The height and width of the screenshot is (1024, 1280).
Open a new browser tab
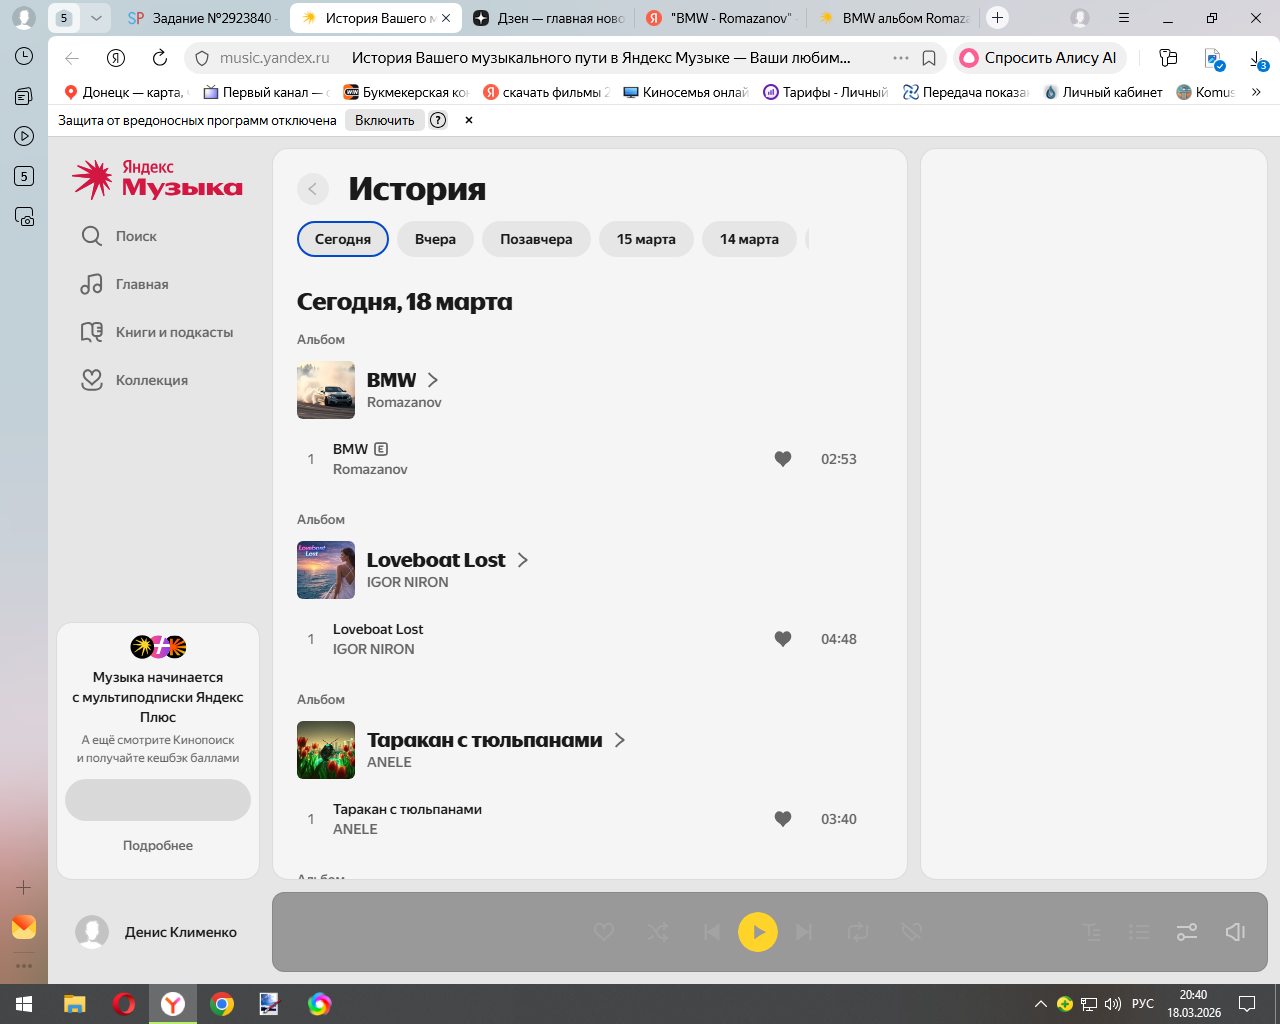[997, 18]
